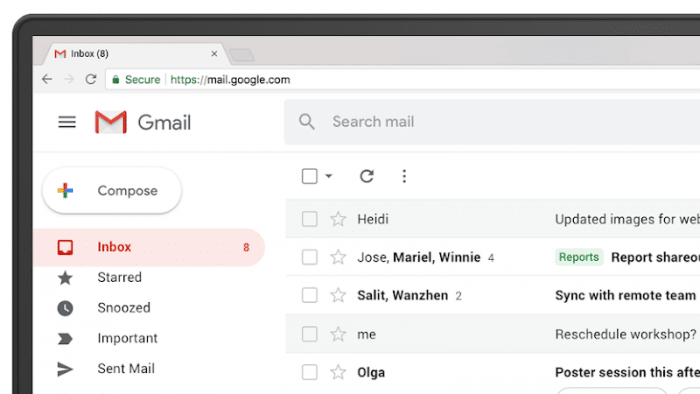
Task: Go back with the browser back arrow
Action: click(x=47, y=79)
